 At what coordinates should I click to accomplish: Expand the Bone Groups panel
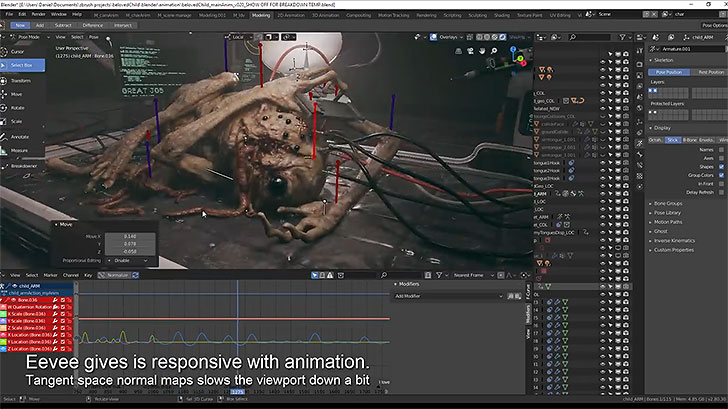[668, 203]
